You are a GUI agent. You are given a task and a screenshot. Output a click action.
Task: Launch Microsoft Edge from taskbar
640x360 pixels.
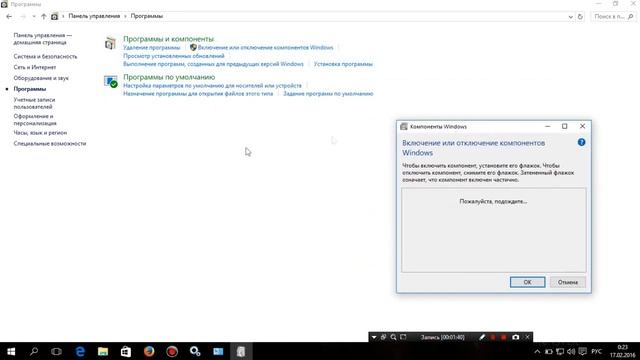pos(80,351)
